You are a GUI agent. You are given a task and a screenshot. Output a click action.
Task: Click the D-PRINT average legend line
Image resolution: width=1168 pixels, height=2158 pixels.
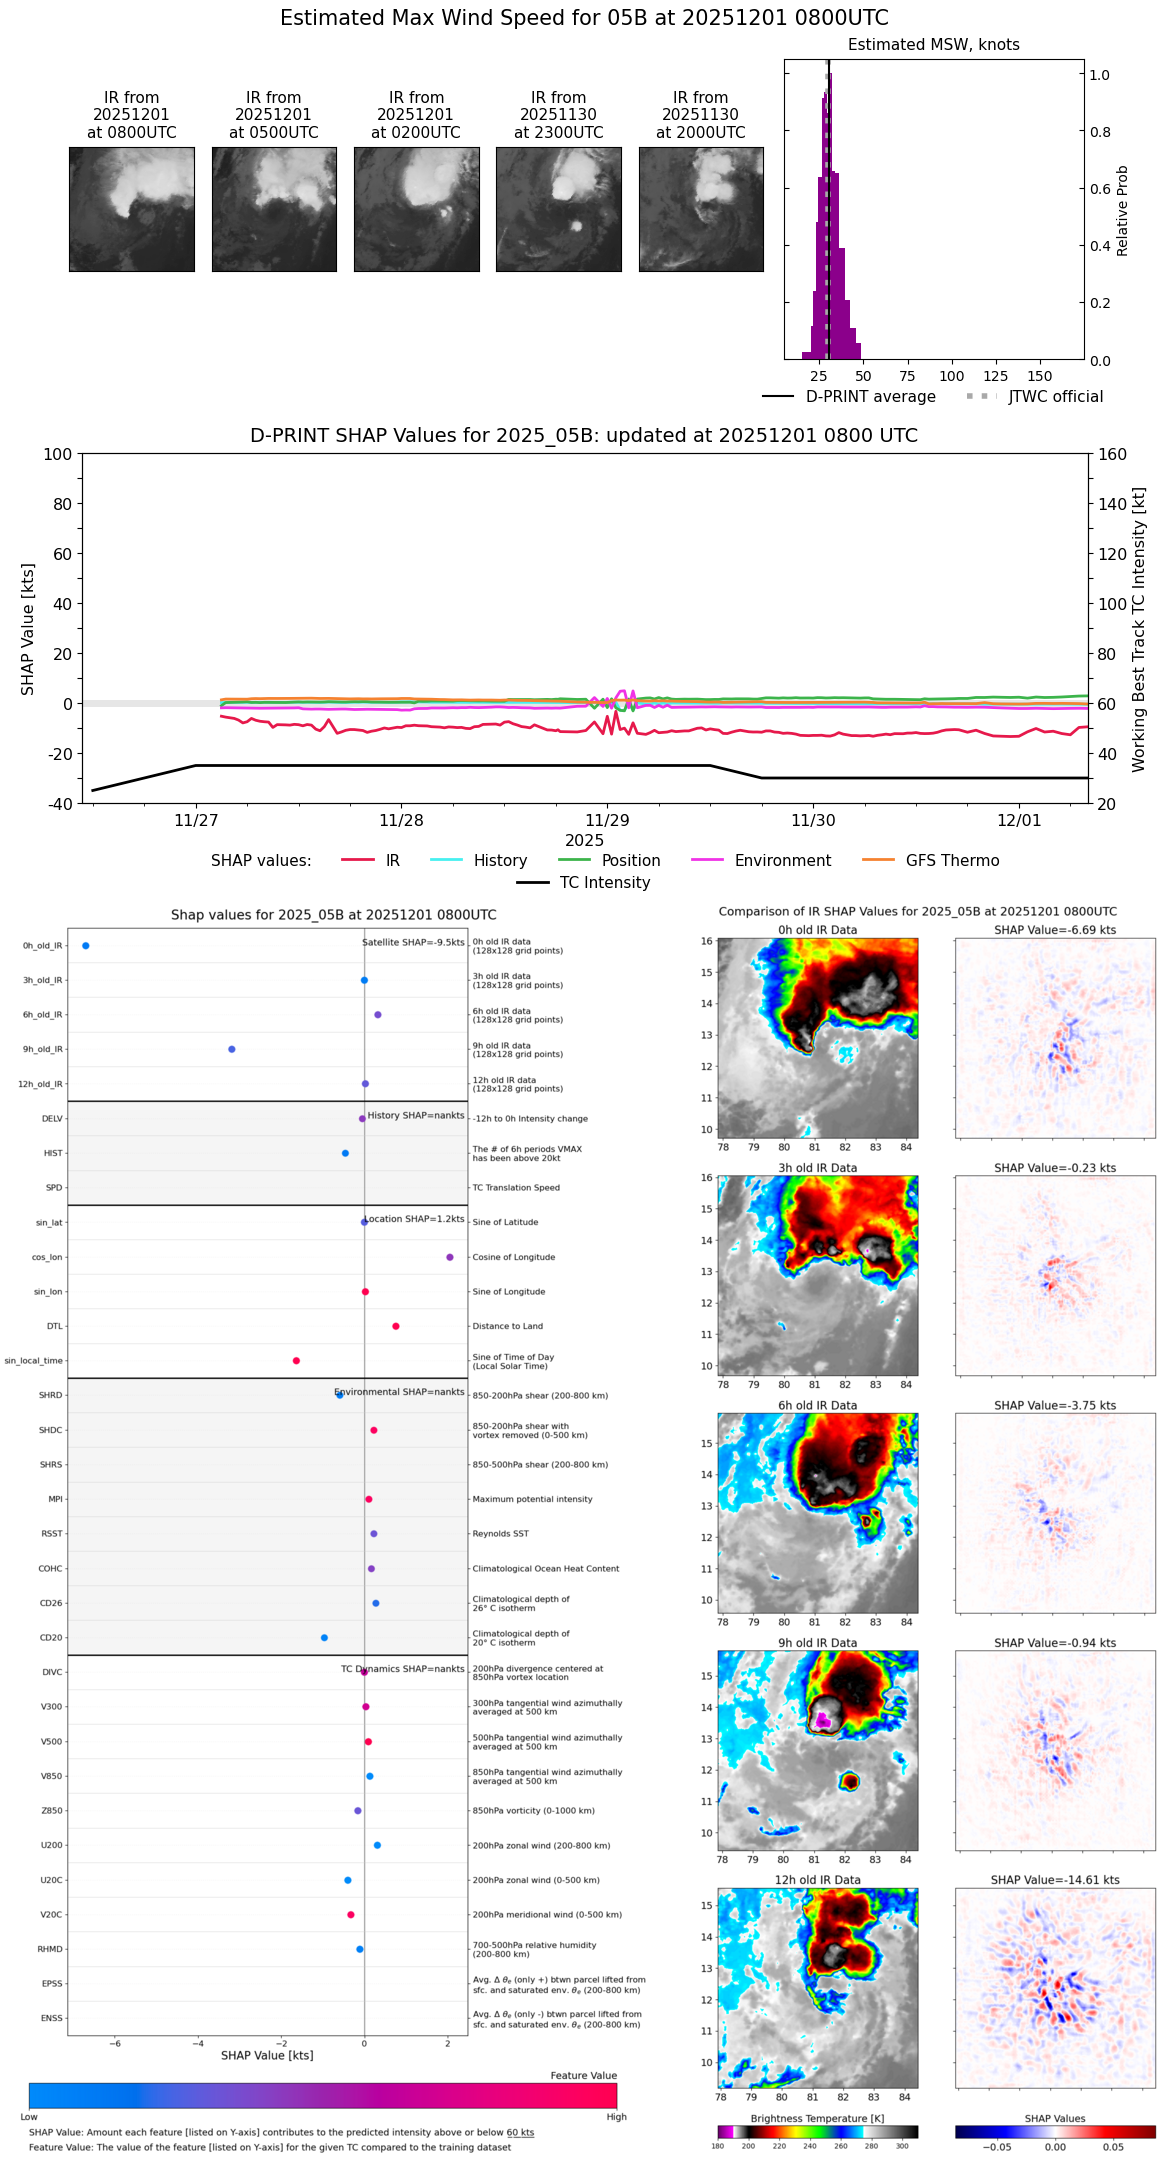[778, 396]
